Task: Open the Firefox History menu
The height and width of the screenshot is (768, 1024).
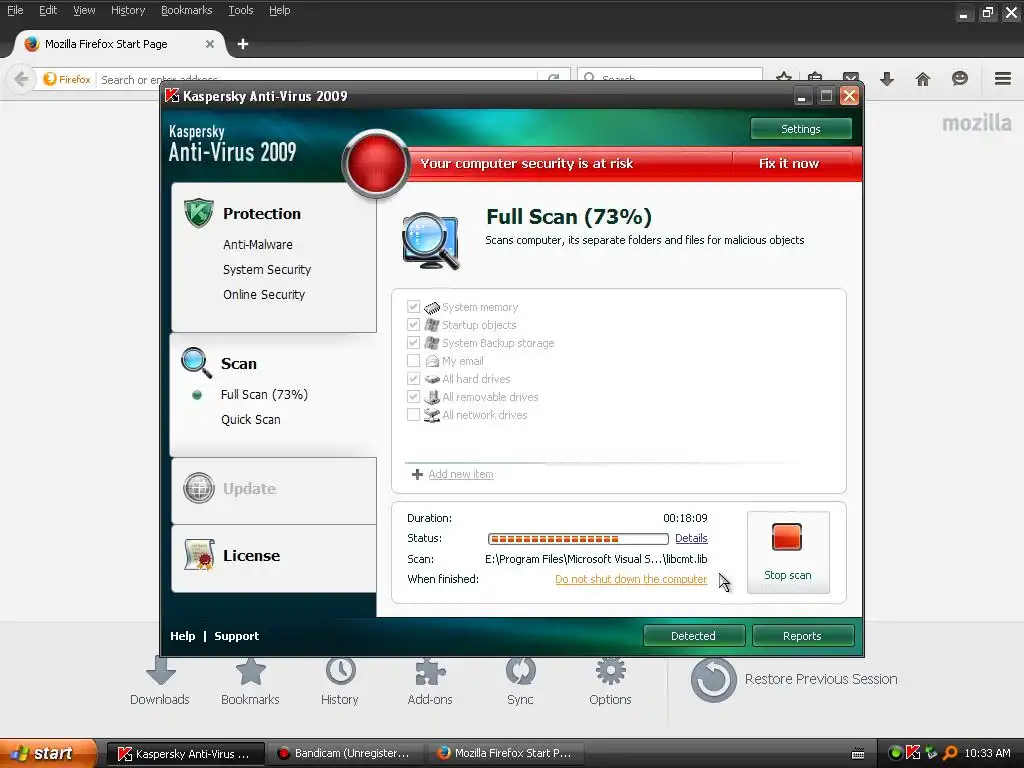Action: click(128, 10)
